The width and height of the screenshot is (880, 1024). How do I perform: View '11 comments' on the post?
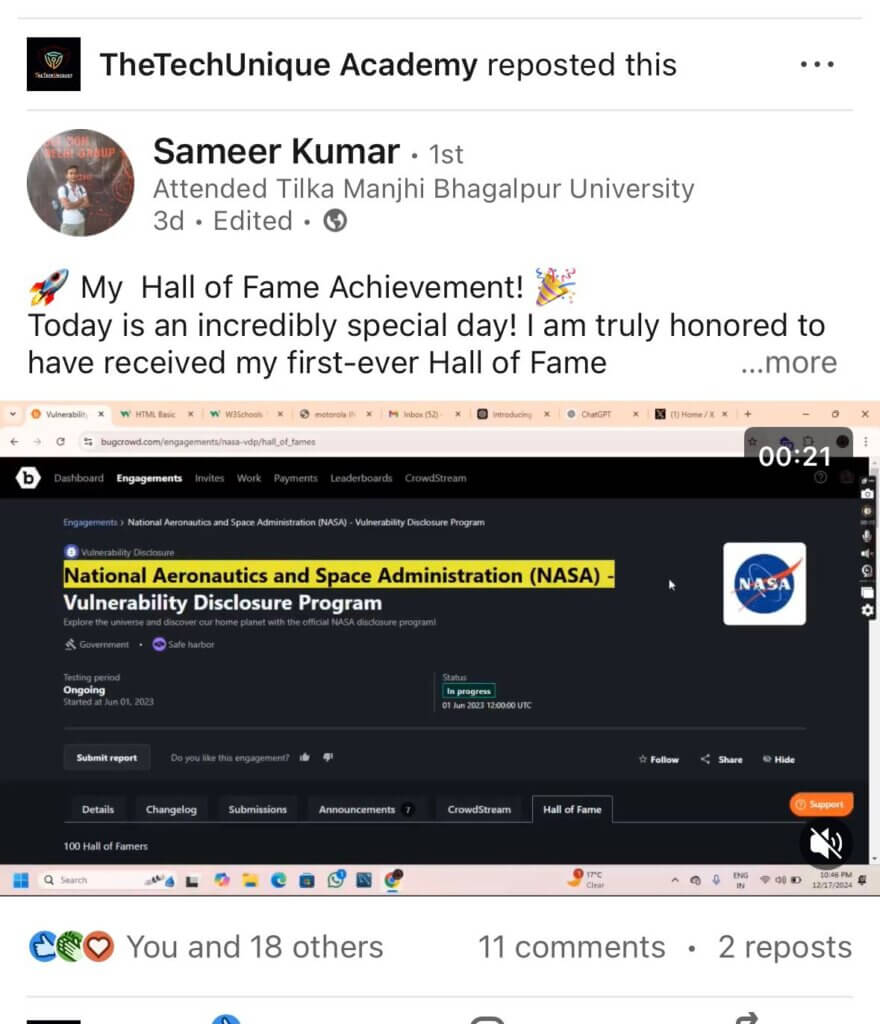click(571, 946)
